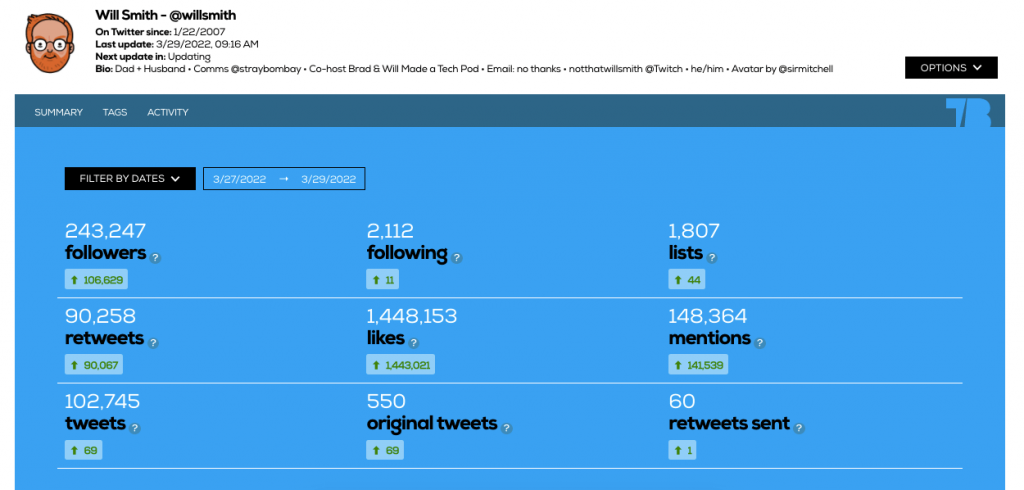Click the help icon next to mentions
This screenshot has height=490, width=1024.
point(760,342)
